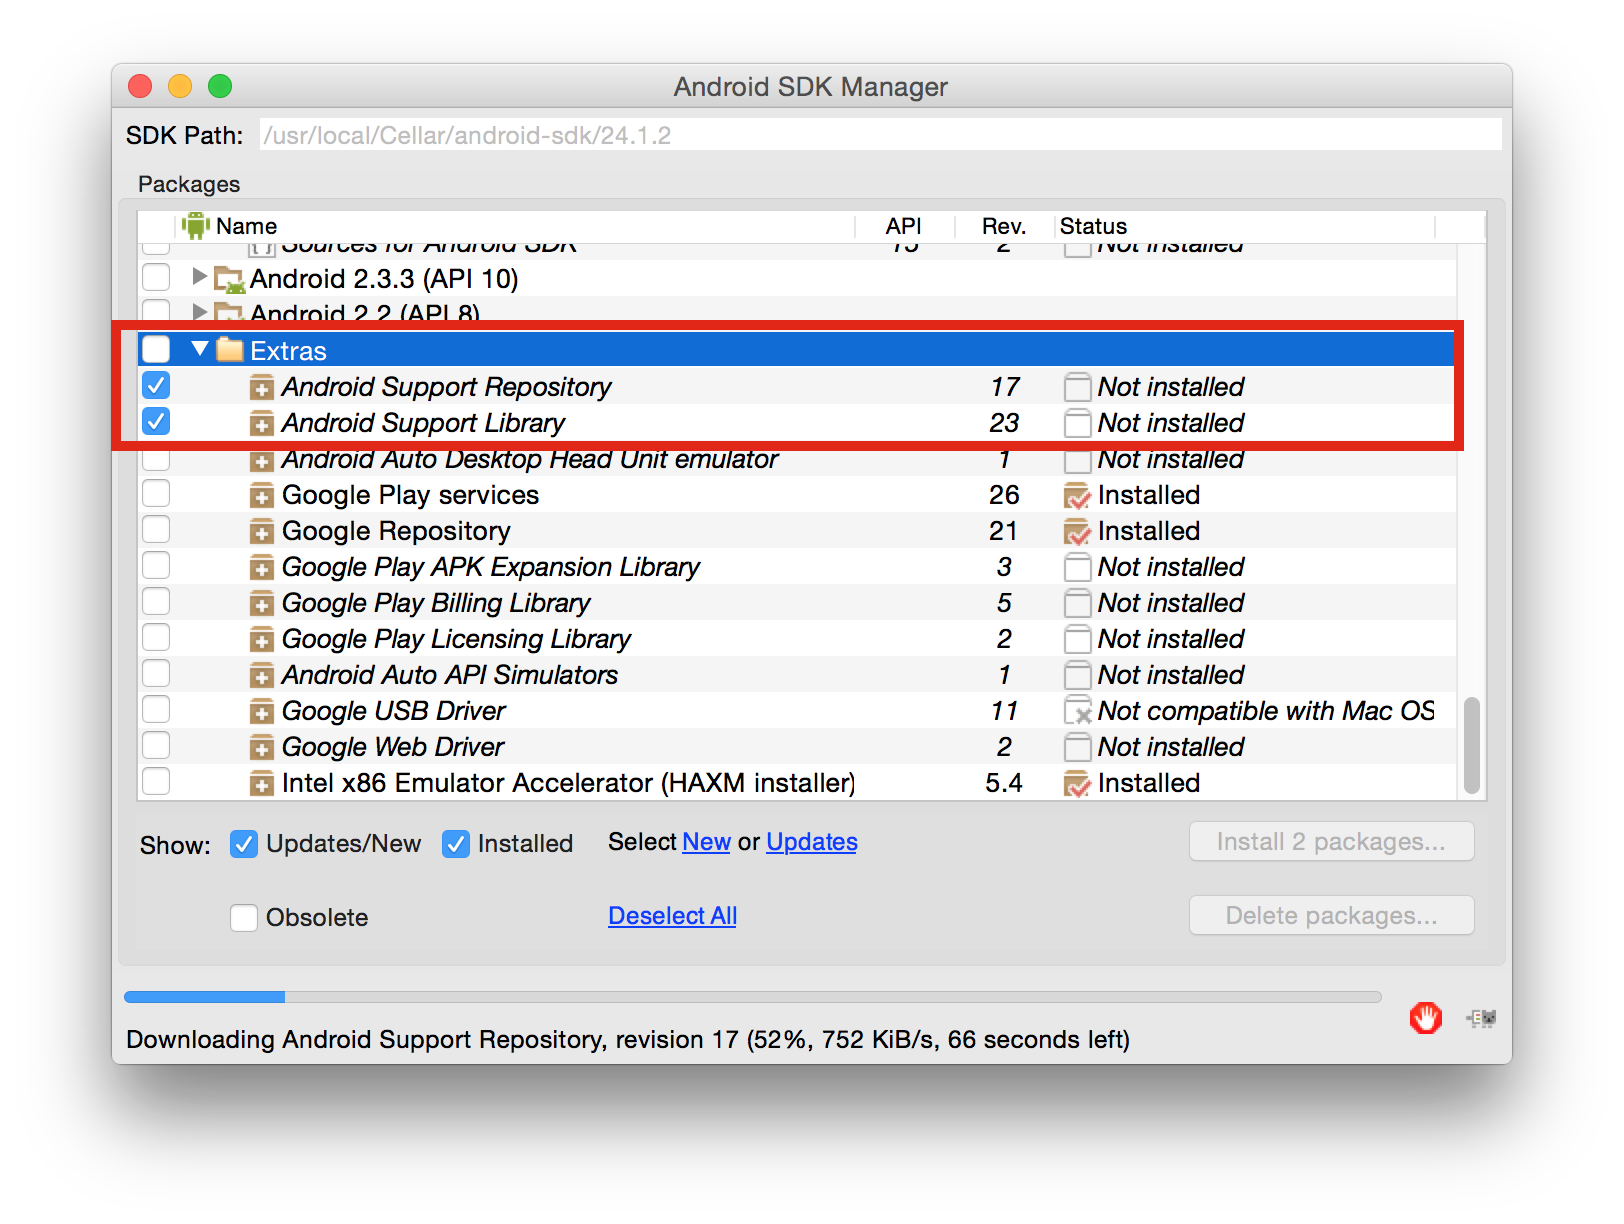
Task: Click the Google Repository package icon
Action: [x=261, y=531]
